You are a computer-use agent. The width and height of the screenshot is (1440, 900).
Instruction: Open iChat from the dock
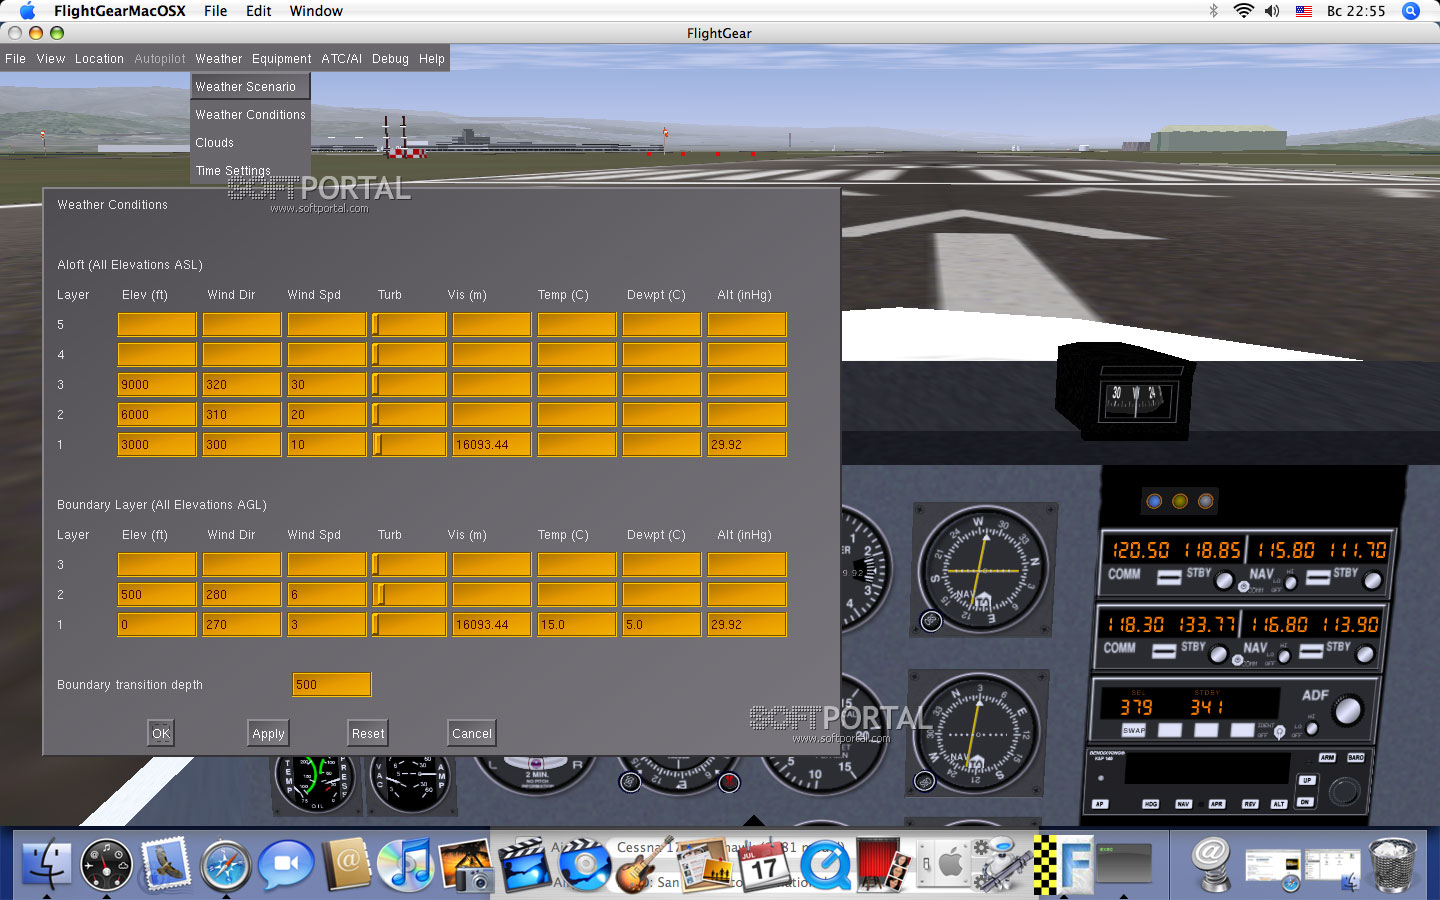(286, 865)
